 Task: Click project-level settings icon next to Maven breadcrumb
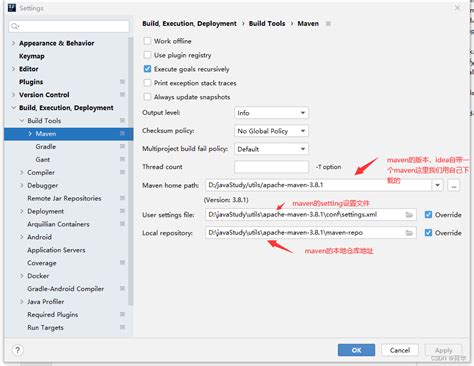point(328,24)
